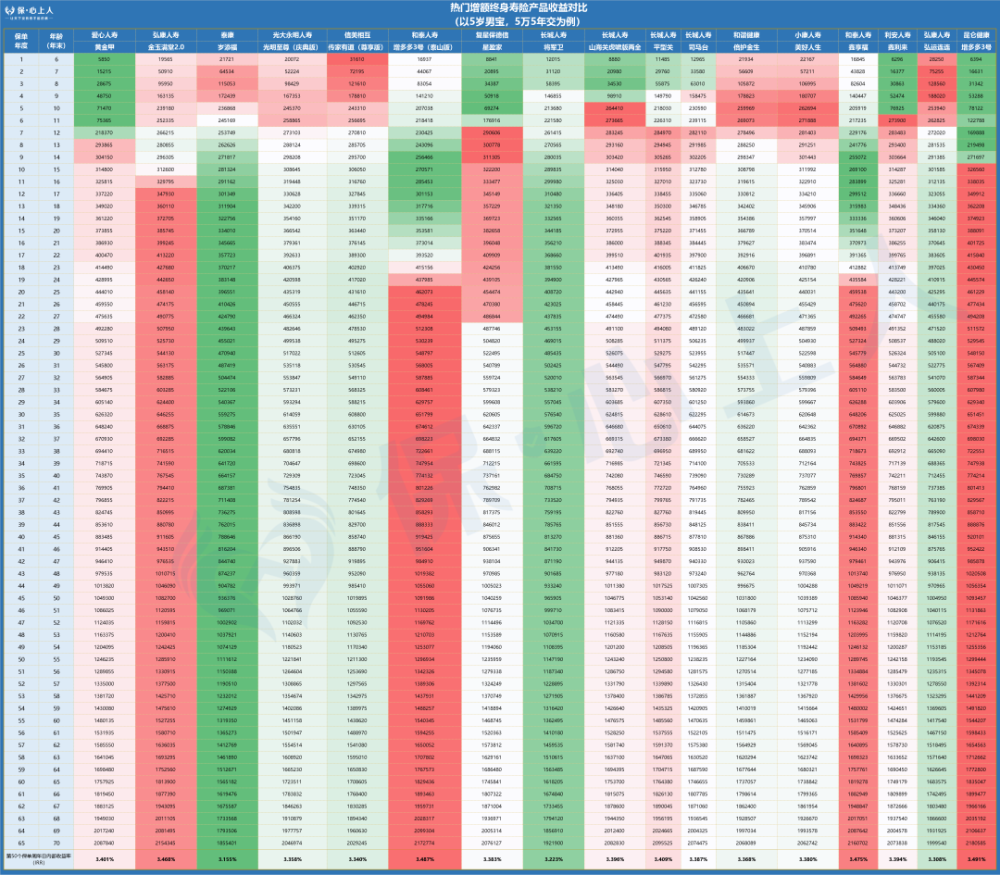Select the 美好人生 product header

pyautogui.click(x=807, y=47)
